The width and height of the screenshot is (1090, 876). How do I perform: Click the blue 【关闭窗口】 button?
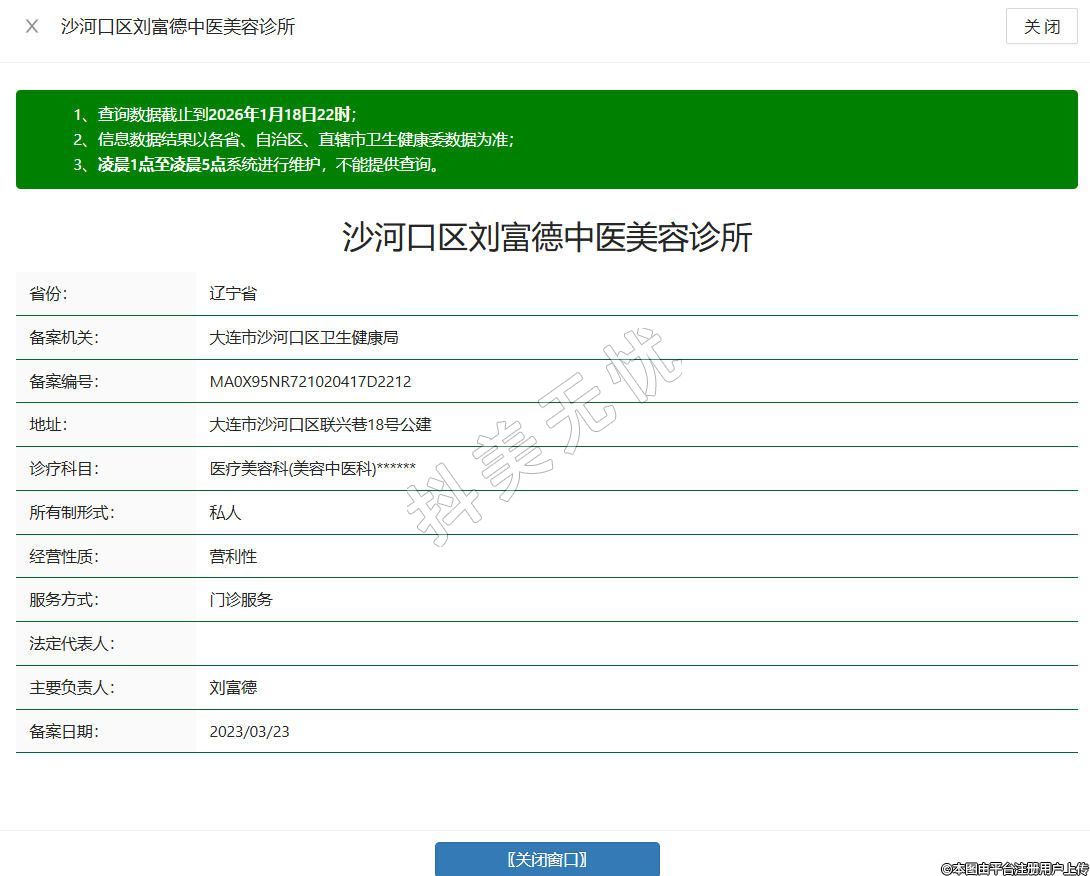tap(547, 859)
